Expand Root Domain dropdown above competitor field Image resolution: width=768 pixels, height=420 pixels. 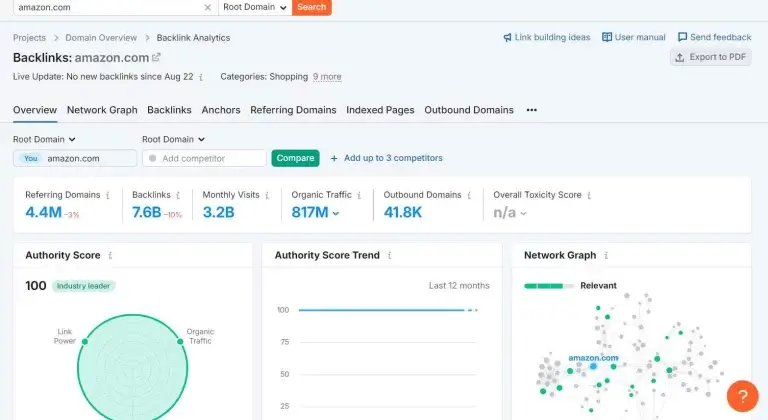[x=173, y=140]
